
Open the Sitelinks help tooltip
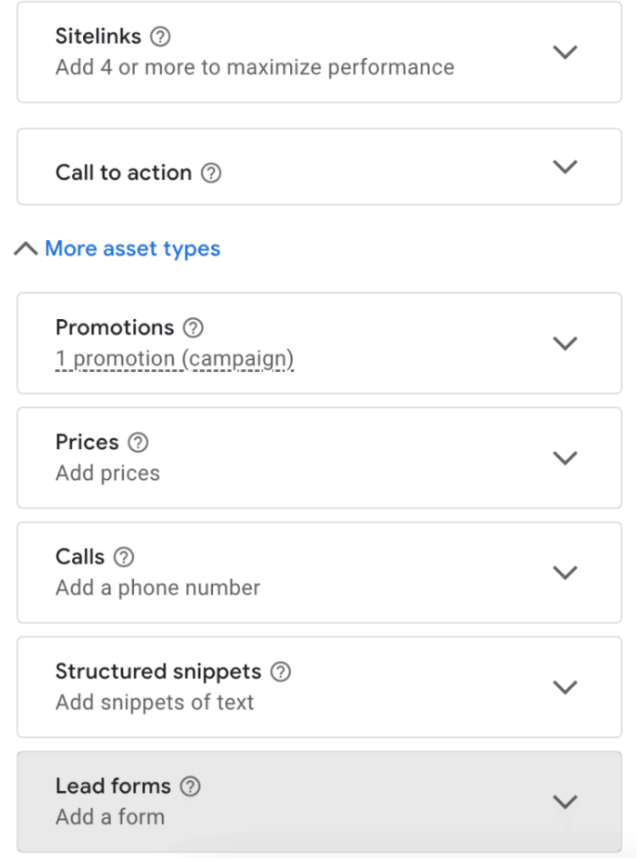click(x=159, y=36)
